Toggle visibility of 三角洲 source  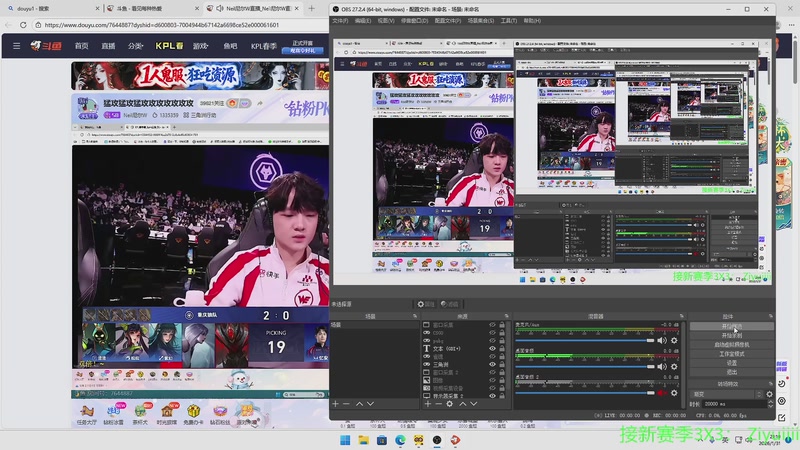coord(492,364)
